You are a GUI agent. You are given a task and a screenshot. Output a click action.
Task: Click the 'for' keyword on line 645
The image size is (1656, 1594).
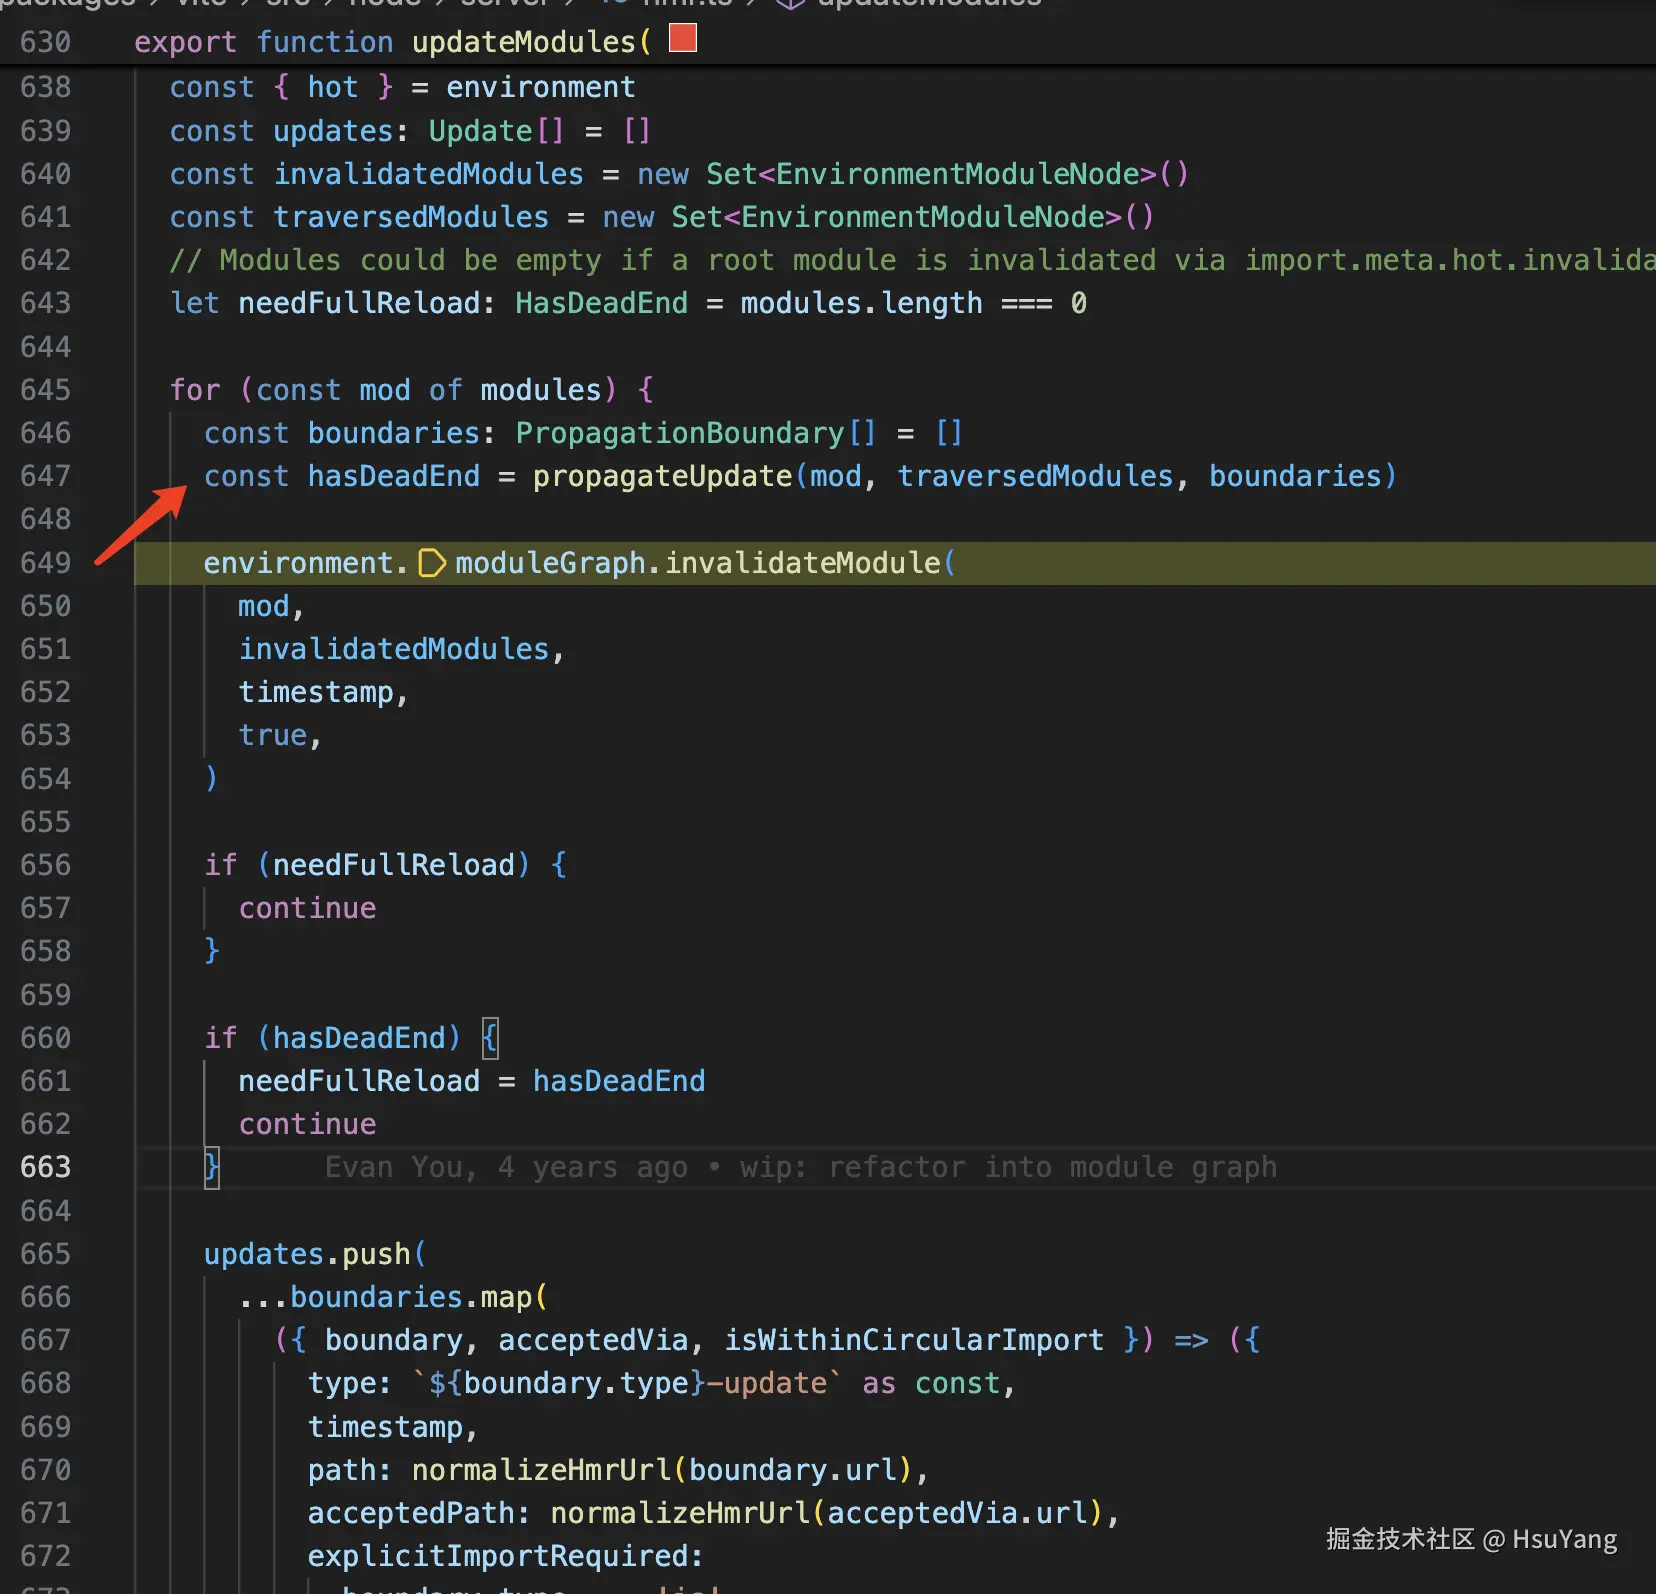tap(195, 390)
